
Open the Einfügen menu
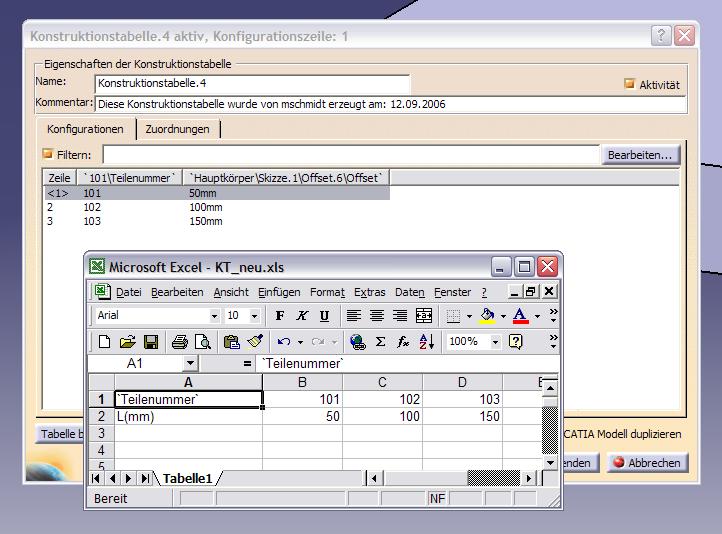click(x=279, y=292)
